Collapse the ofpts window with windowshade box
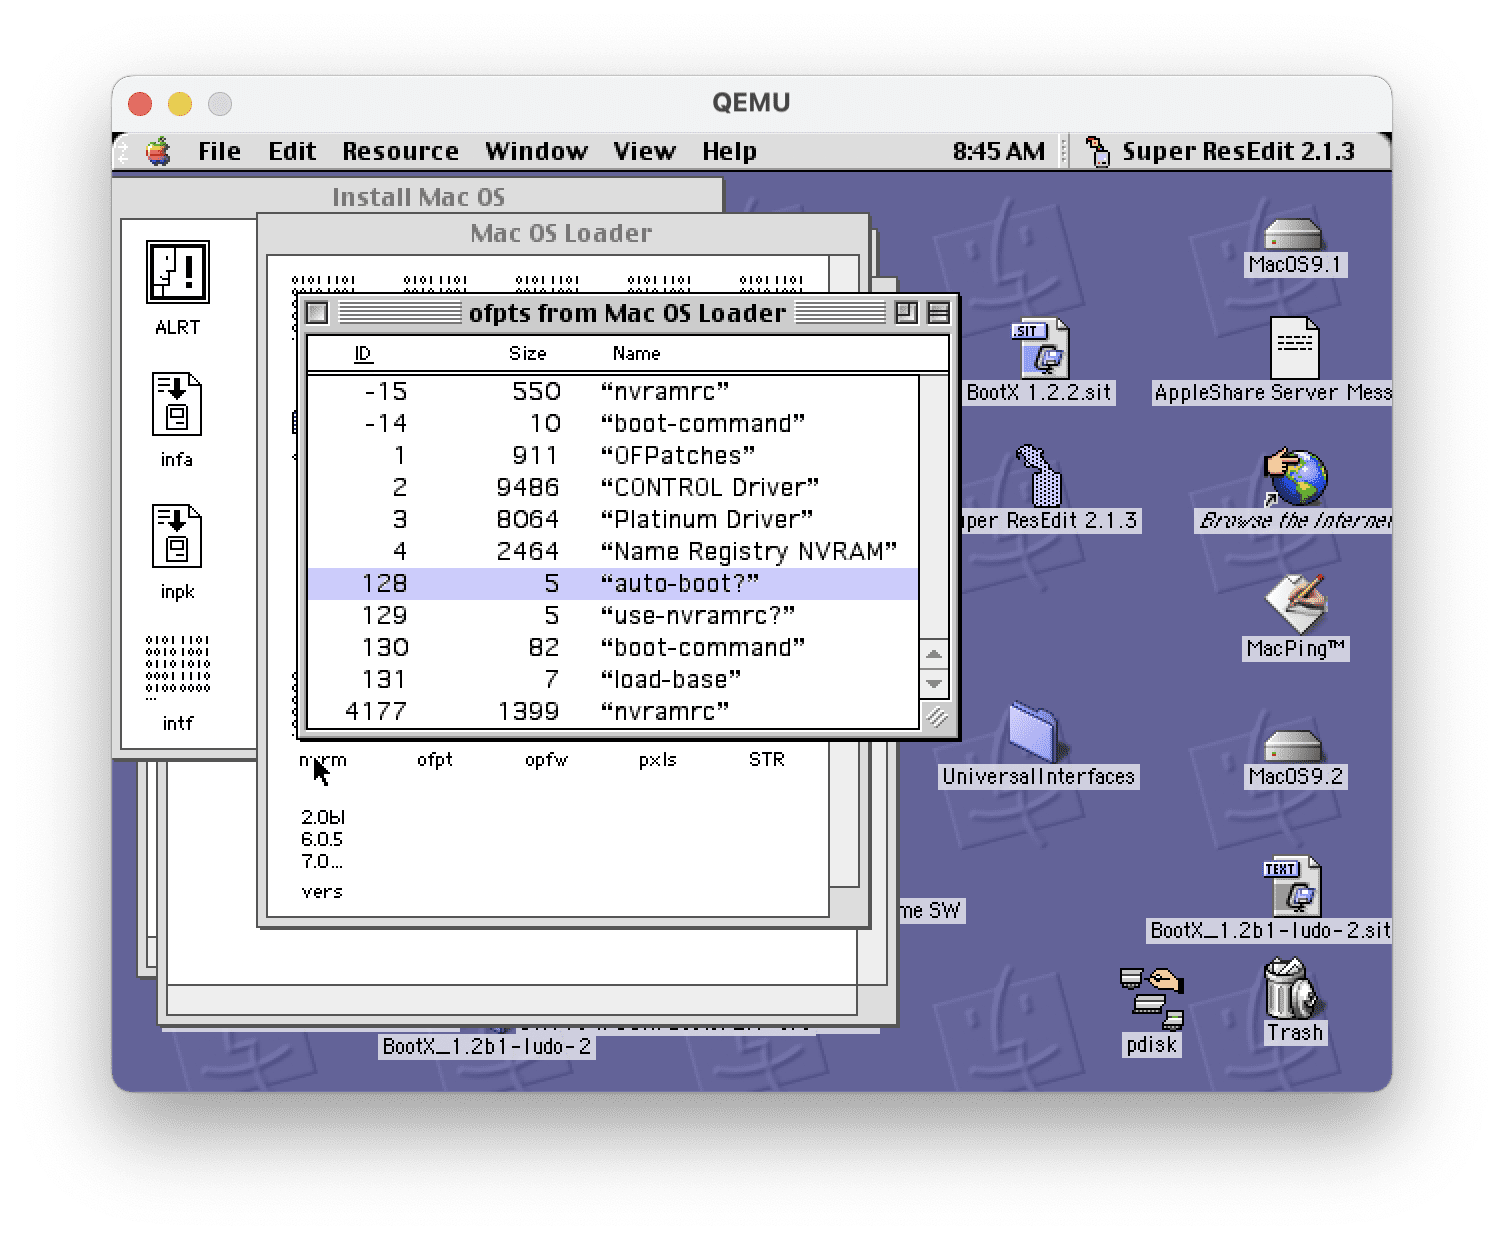This screenshot has width=1504, height=1240. (938, 313)
